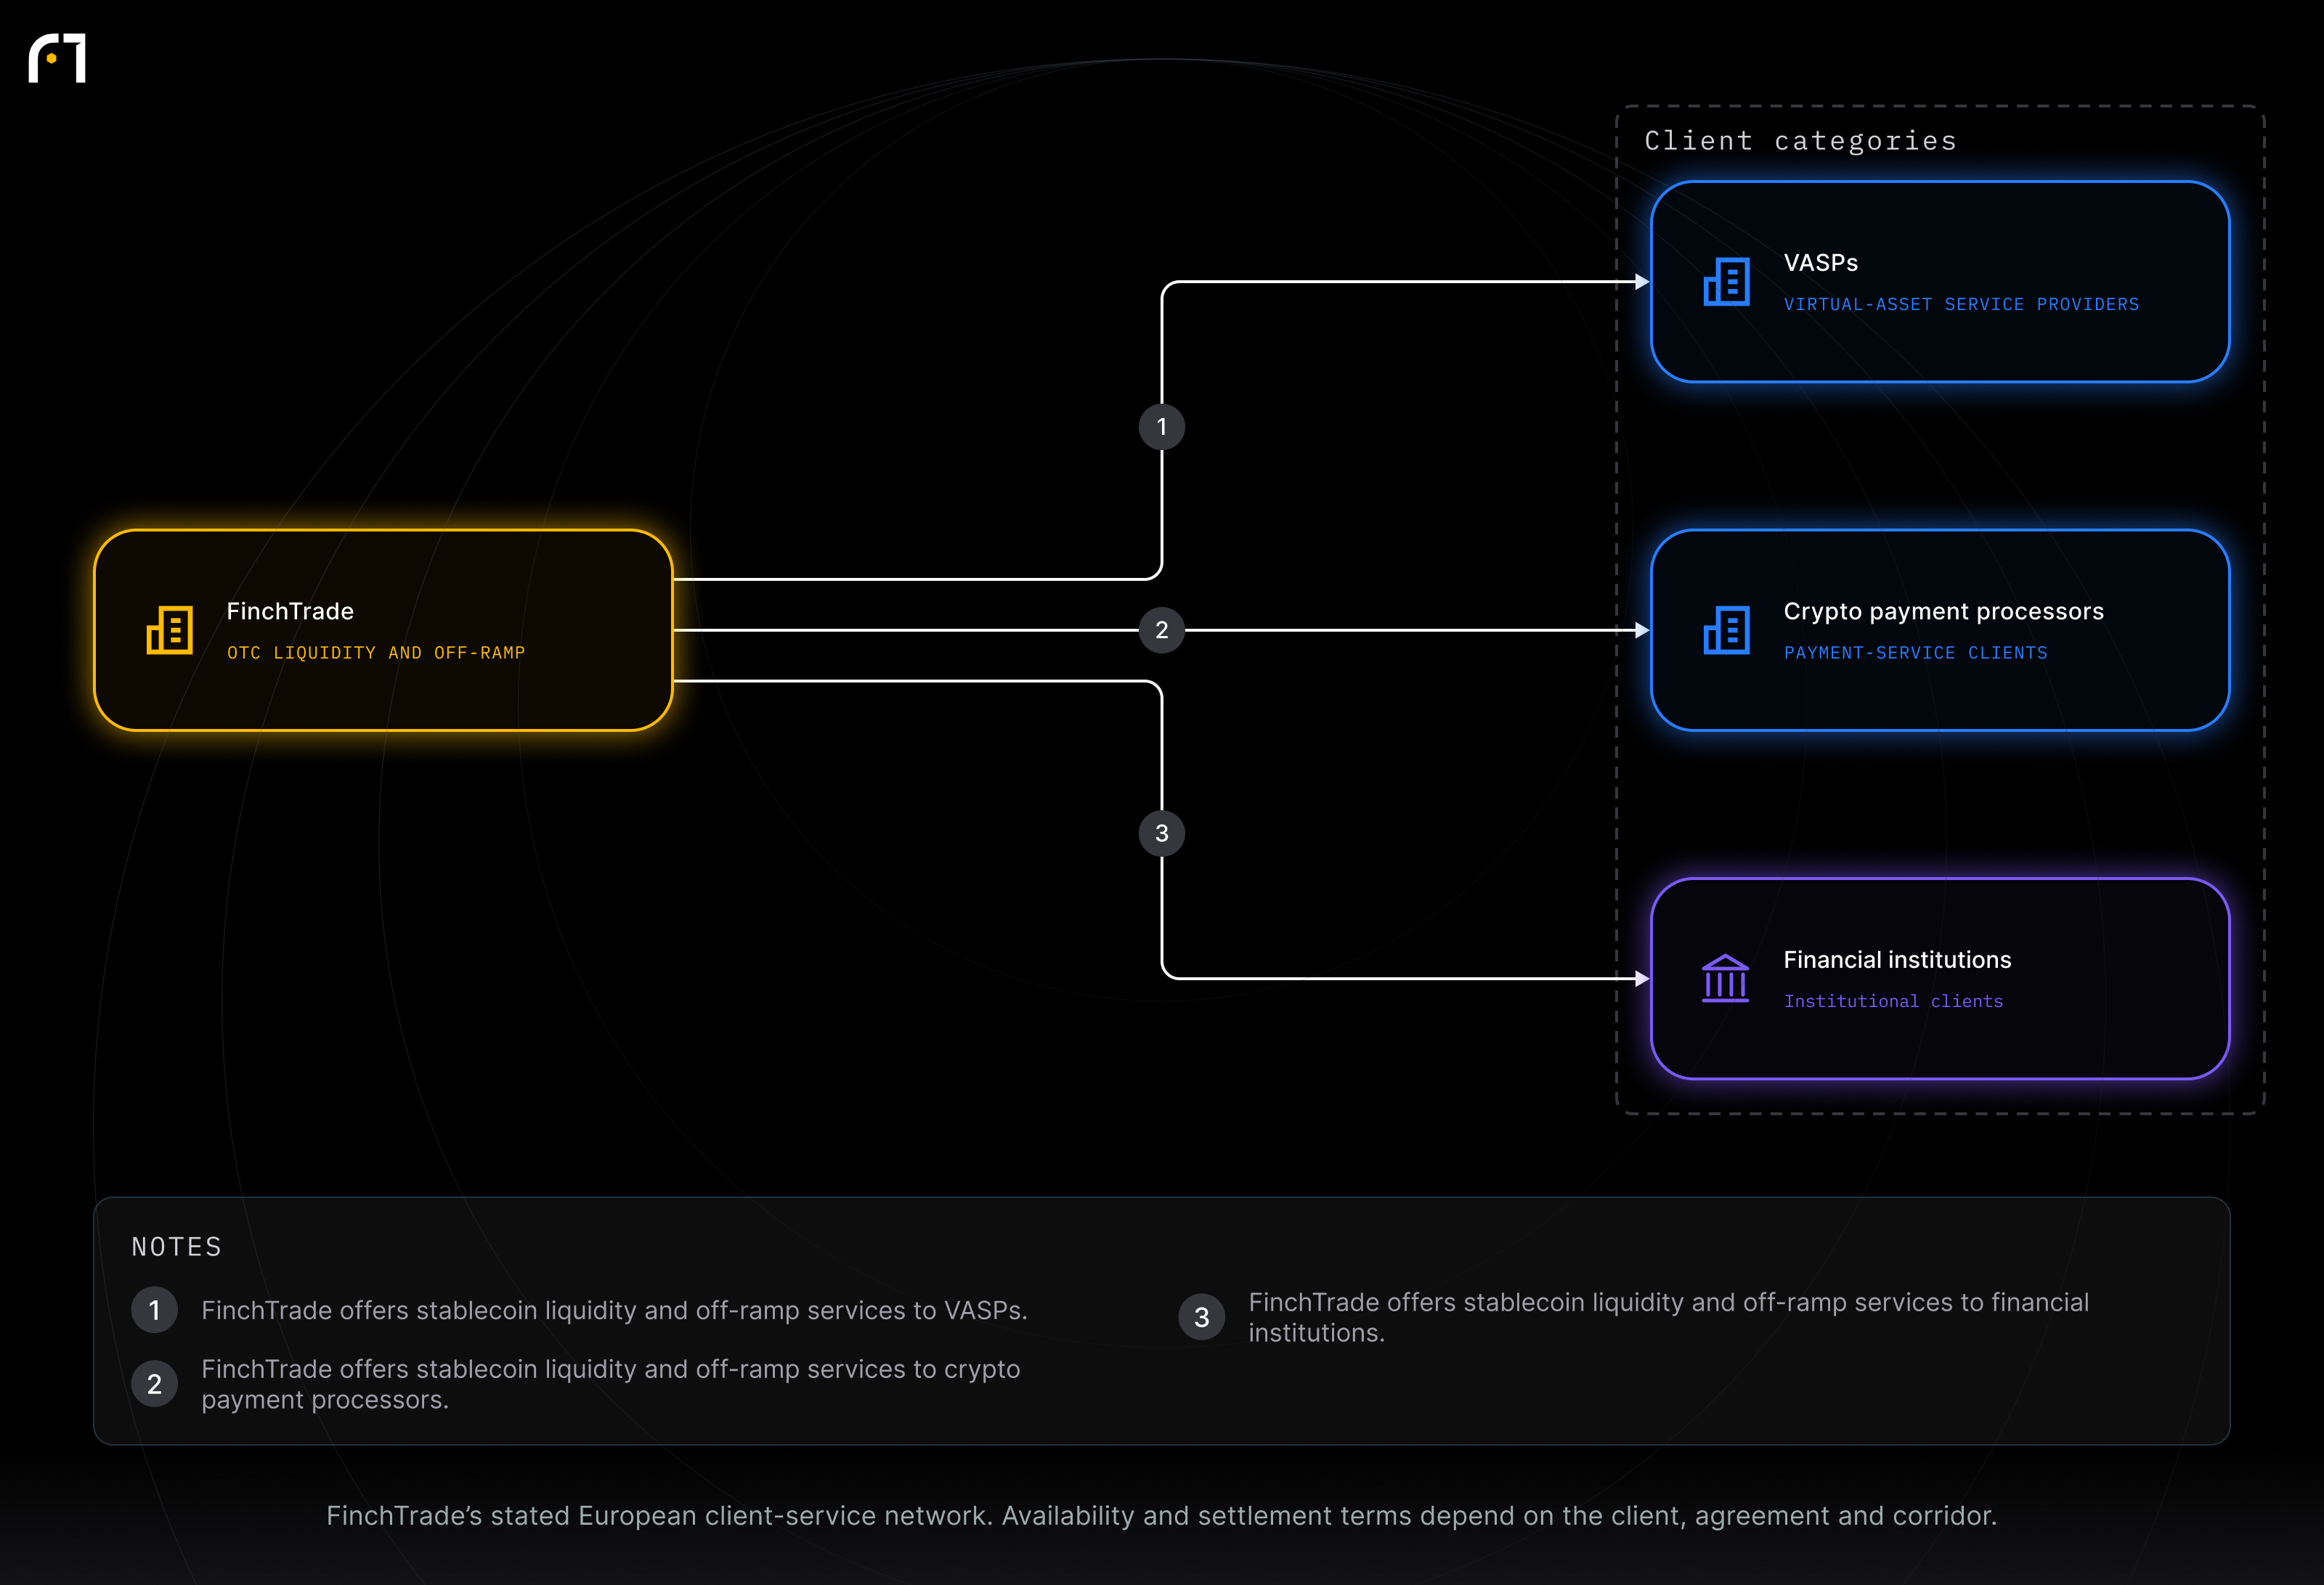This screenshot has width=2324, height=1585.
Task: Click the 'Client categories' group heading
Action: [x=1800, y=141]
